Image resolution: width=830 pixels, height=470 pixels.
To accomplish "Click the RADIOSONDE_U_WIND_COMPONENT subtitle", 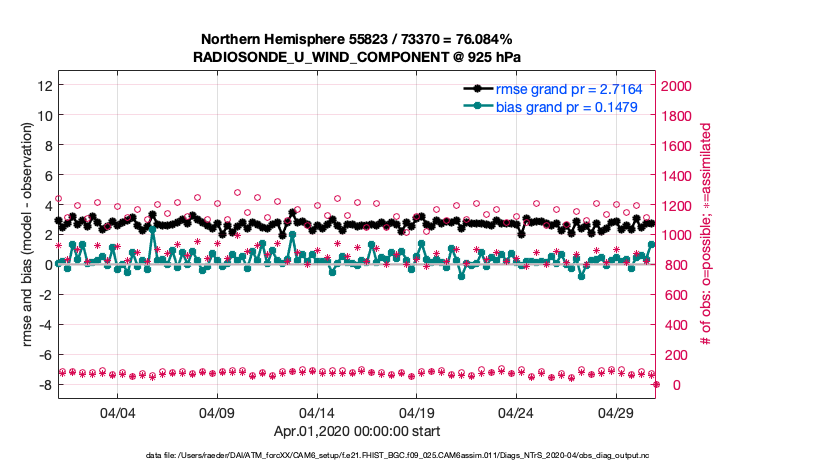I will click(356, 58).
